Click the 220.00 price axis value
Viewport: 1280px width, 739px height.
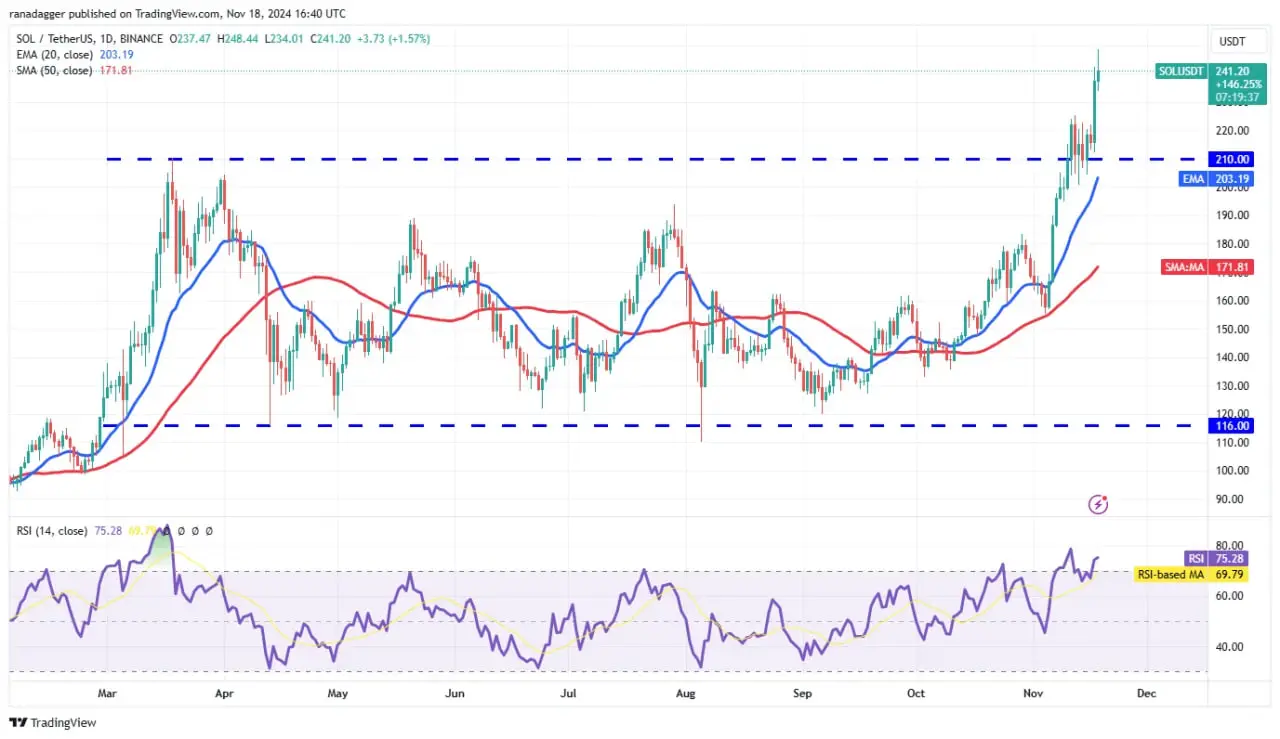tap(1230, 130)
